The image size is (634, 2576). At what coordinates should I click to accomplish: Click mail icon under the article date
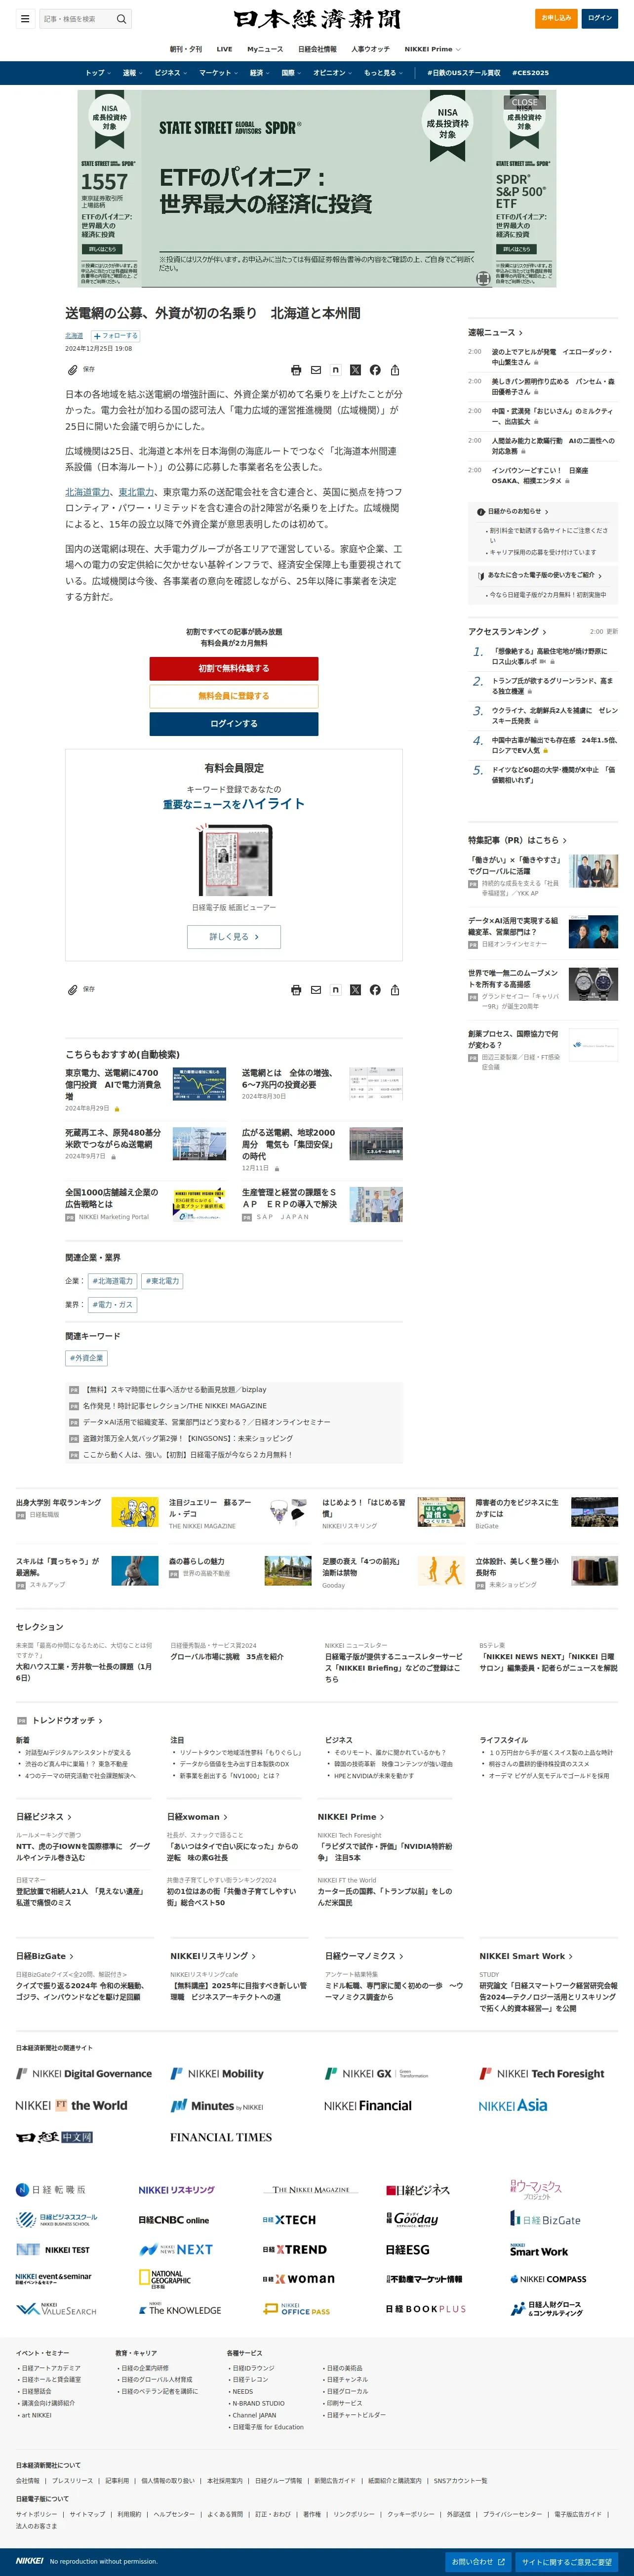tap(316, 370)
